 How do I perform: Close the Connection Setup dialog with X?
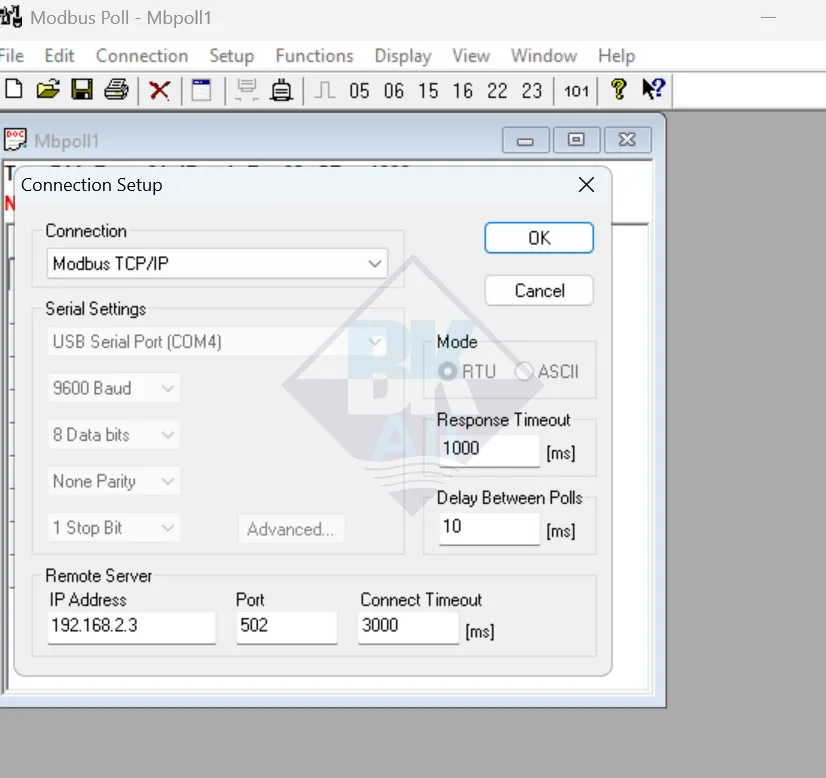586,185
